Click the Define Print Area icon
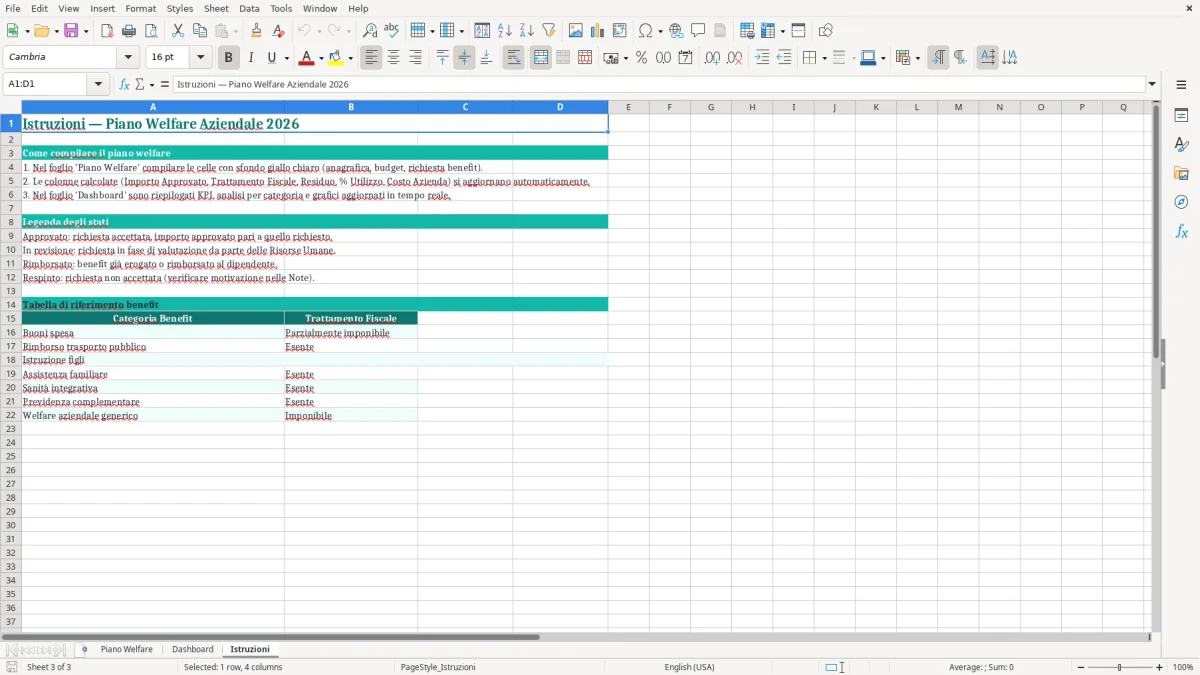This screenshot has width=1200, height=675. point(747,31)
